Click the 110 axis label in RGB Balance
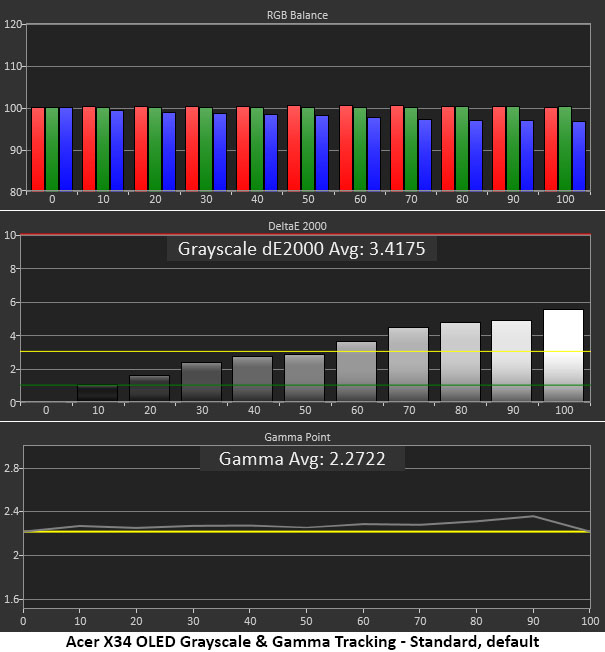 (x=12, y=66)
